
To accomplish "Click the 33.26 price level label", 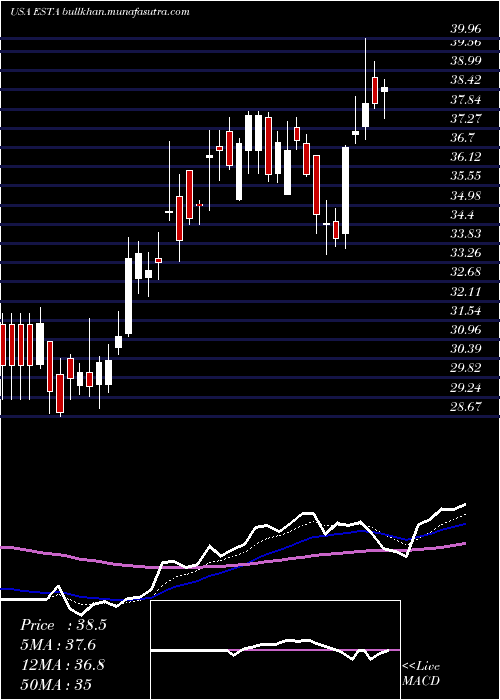I will click(x=465, y=253).
